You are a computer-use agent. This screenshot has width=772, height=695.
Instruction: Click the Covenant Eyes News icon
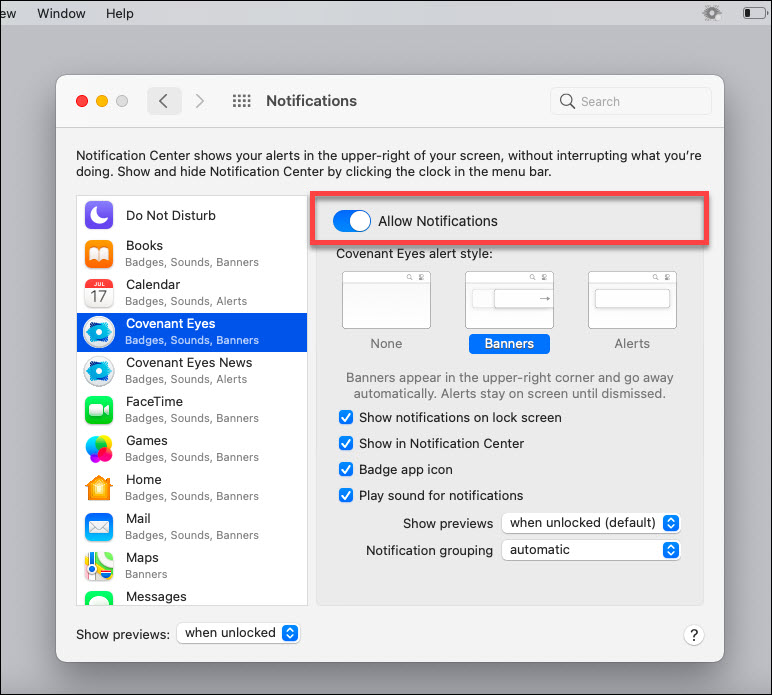tap(99, 371)
